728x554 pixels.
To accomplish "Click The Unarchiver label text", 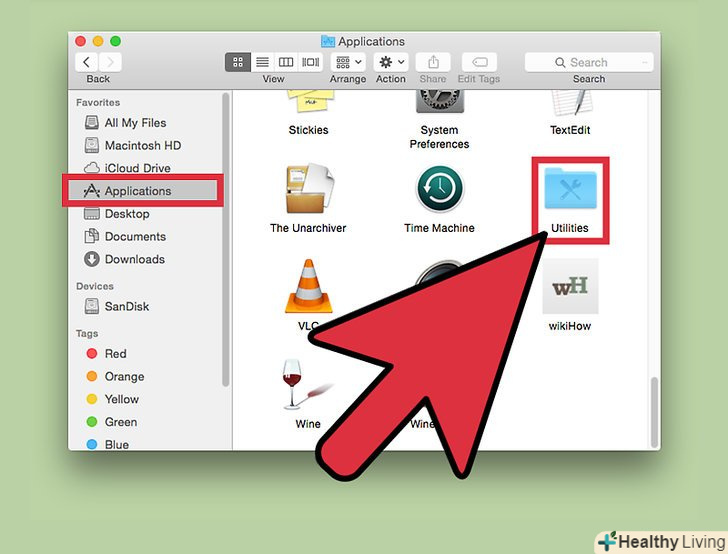I will [x=308, y=228].
